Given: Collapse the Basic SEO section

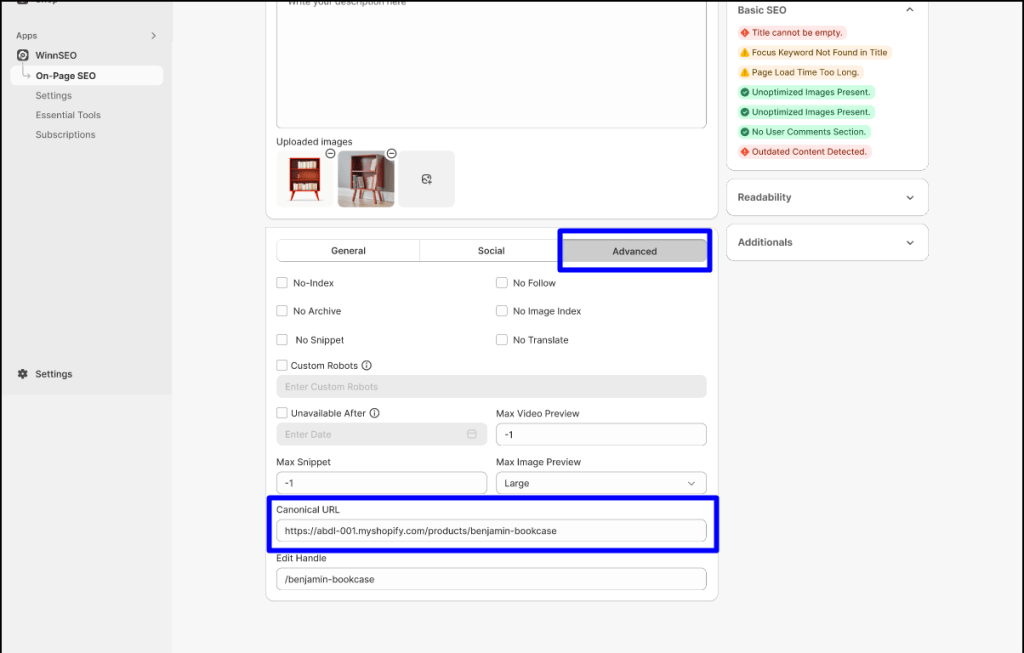Looking at the screenshot, I should click(910, 10).
